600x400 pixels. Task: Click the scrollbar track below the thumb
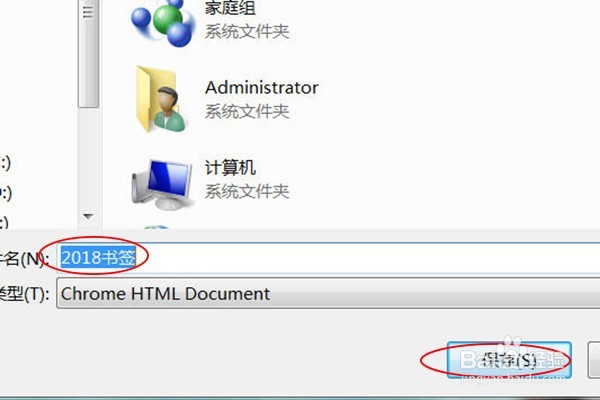[88, 159]
